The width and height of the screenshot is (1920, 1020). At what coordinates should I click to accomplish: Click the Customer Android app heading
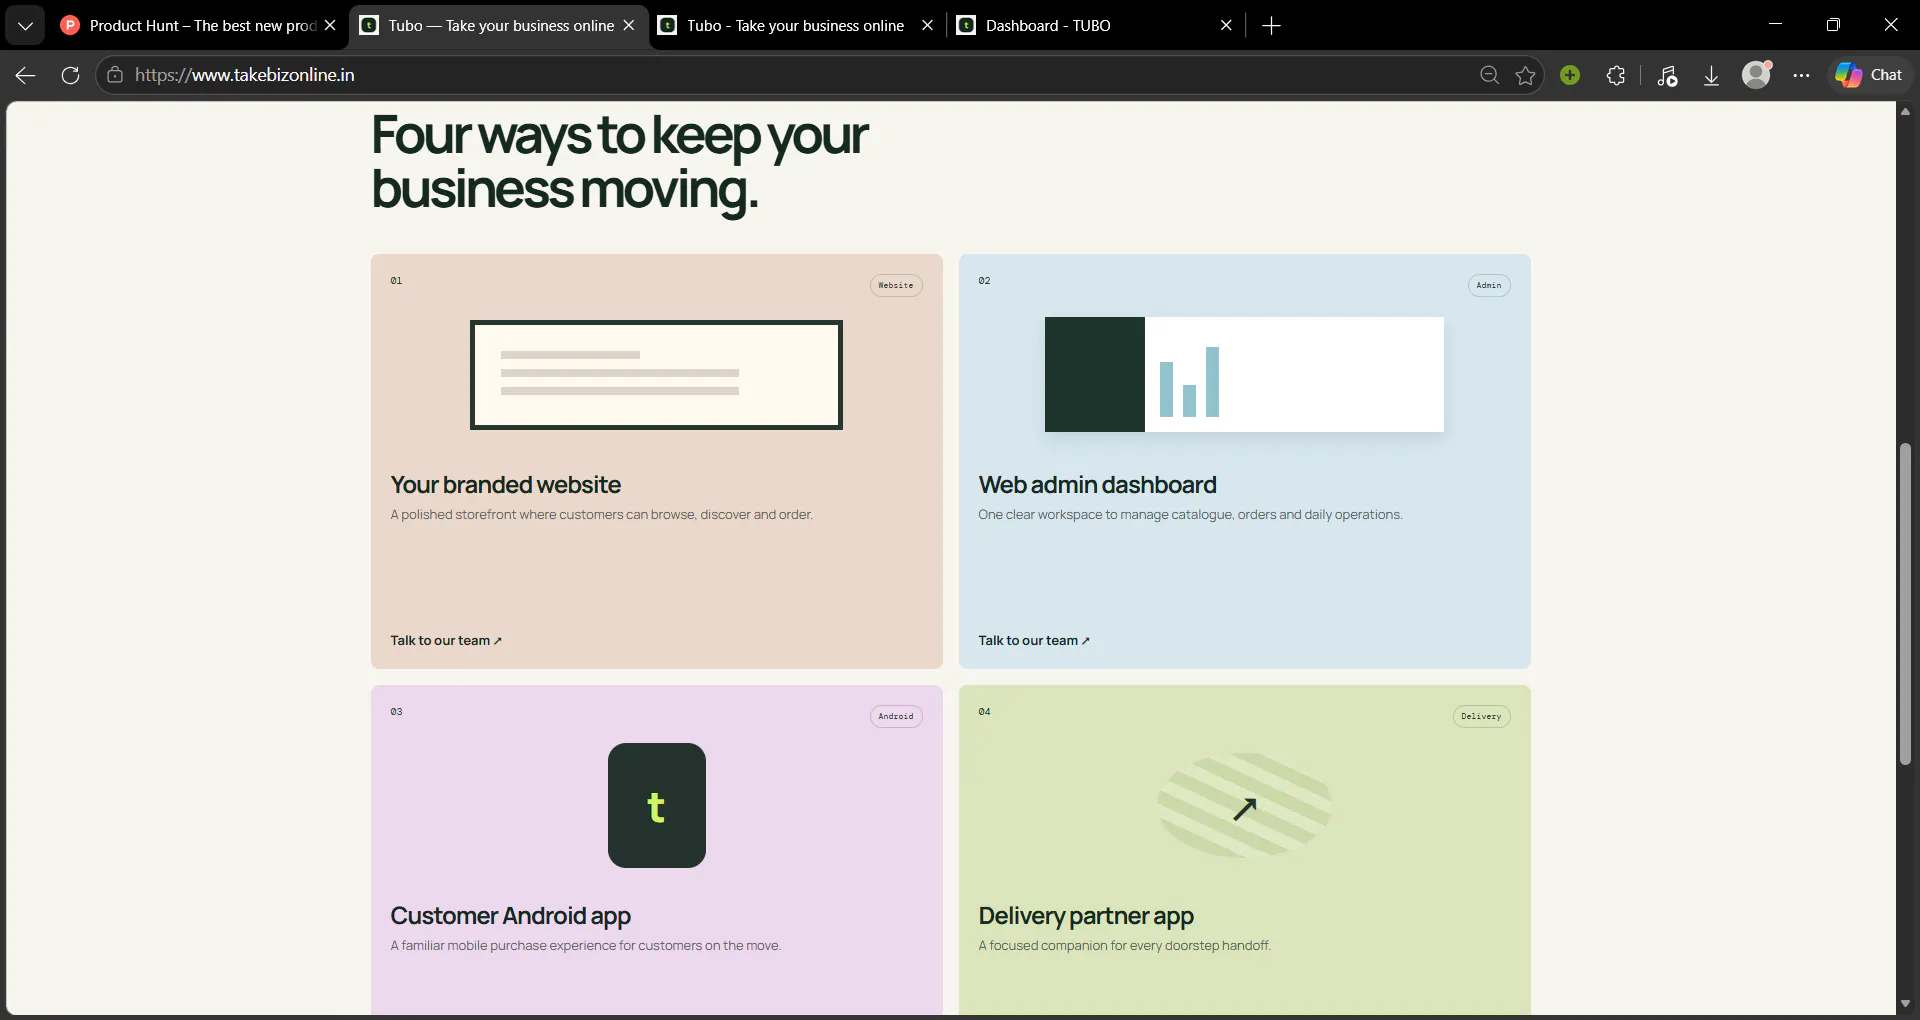(x=511, y=916)
